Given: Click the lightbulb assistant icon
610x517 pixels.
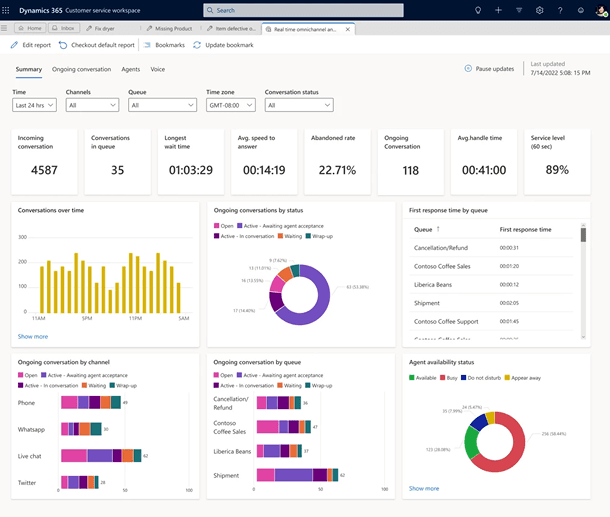Looking at the screenshot, I should pyautogui.click(x=478, y=11).
